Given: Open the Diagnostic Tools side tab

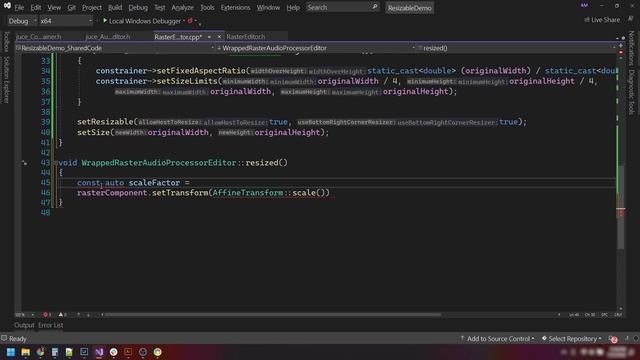Looking at the screenshot, I should (631, 92).
